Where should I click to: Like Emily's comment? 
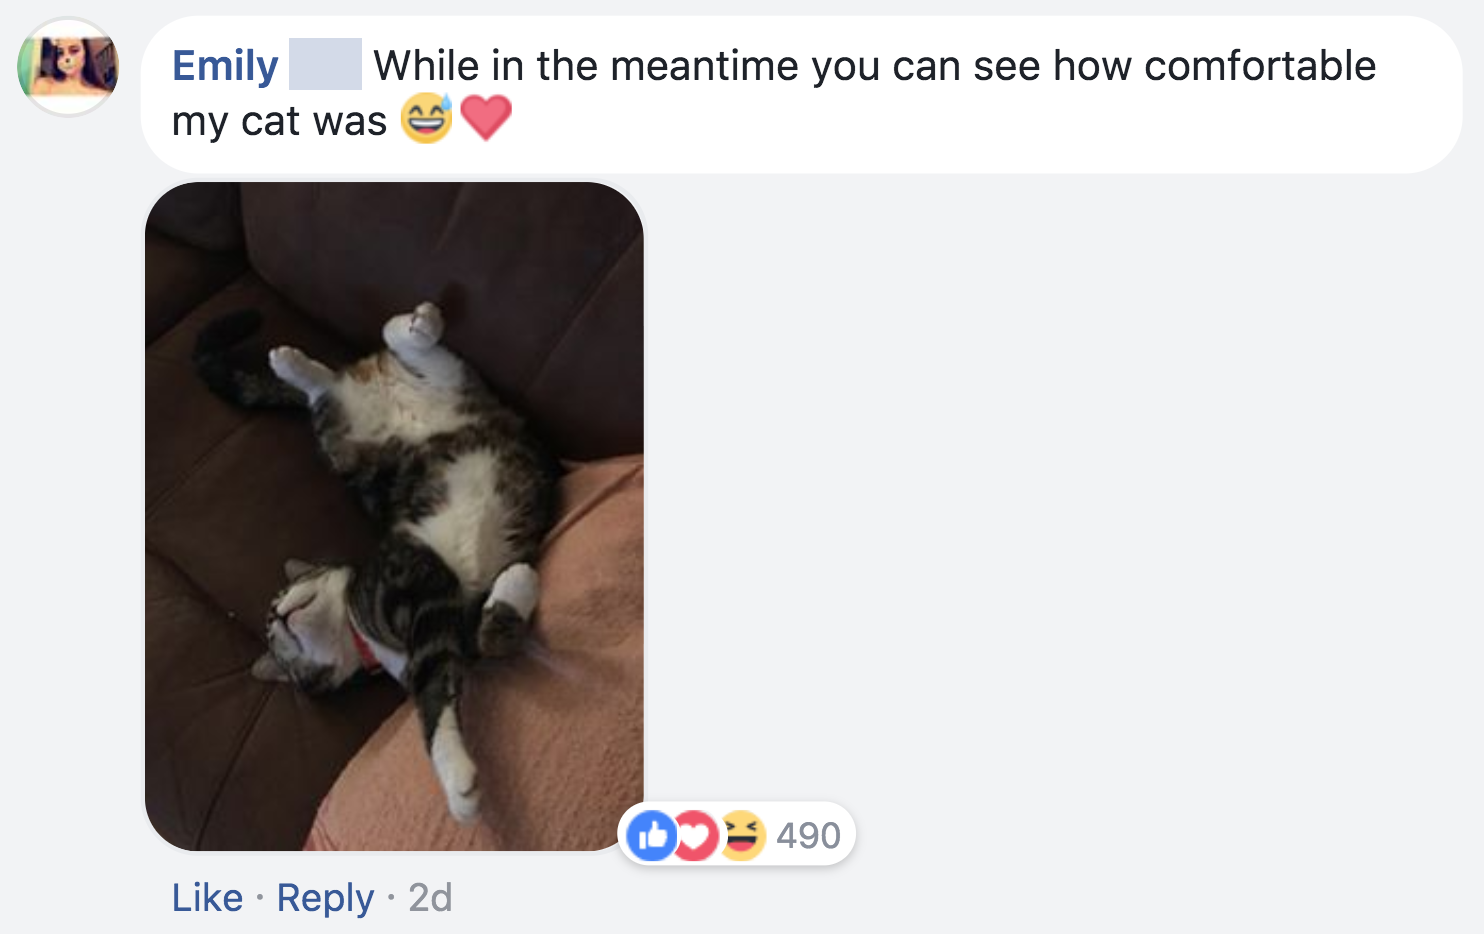coord(207,898)
